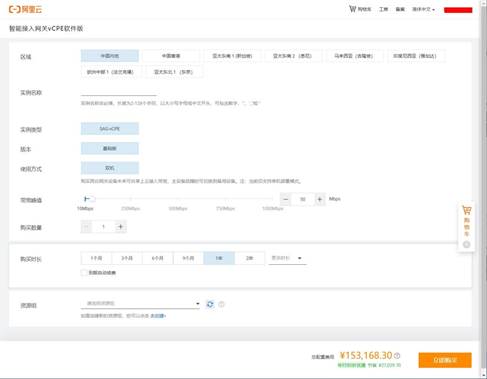Select 马来西亚 (吉隆坡) region
The width and height of the screenshot is (487, 379).
(x=354, y=56)
